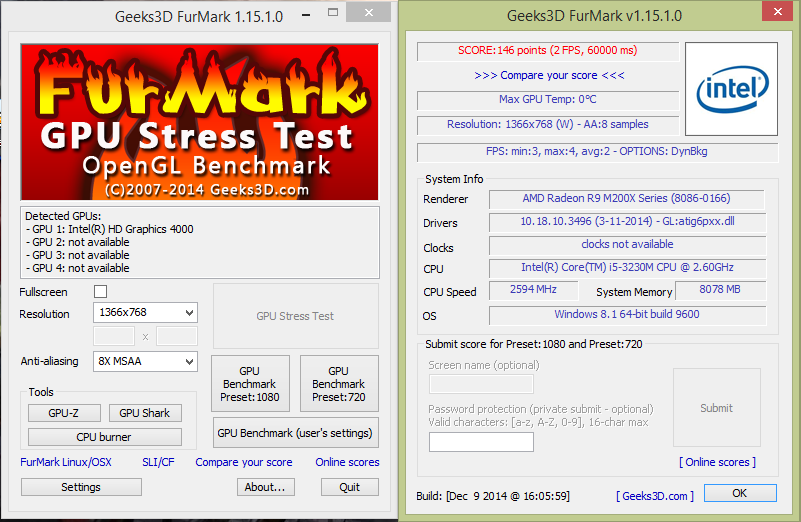Click the 'clocks not available' field

627,245
